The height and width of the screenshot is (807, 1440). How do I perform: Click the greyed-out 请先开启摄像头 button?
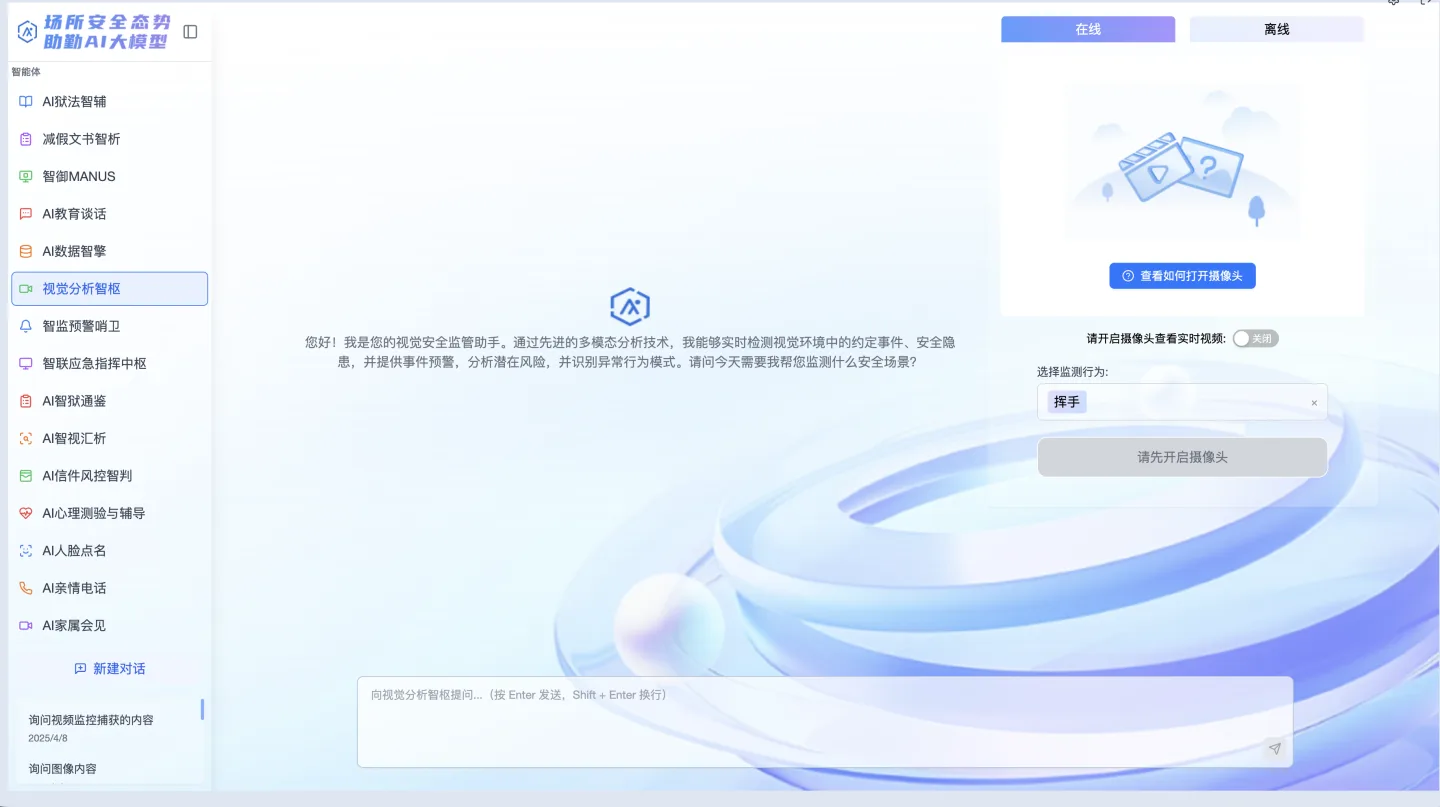1182,457
